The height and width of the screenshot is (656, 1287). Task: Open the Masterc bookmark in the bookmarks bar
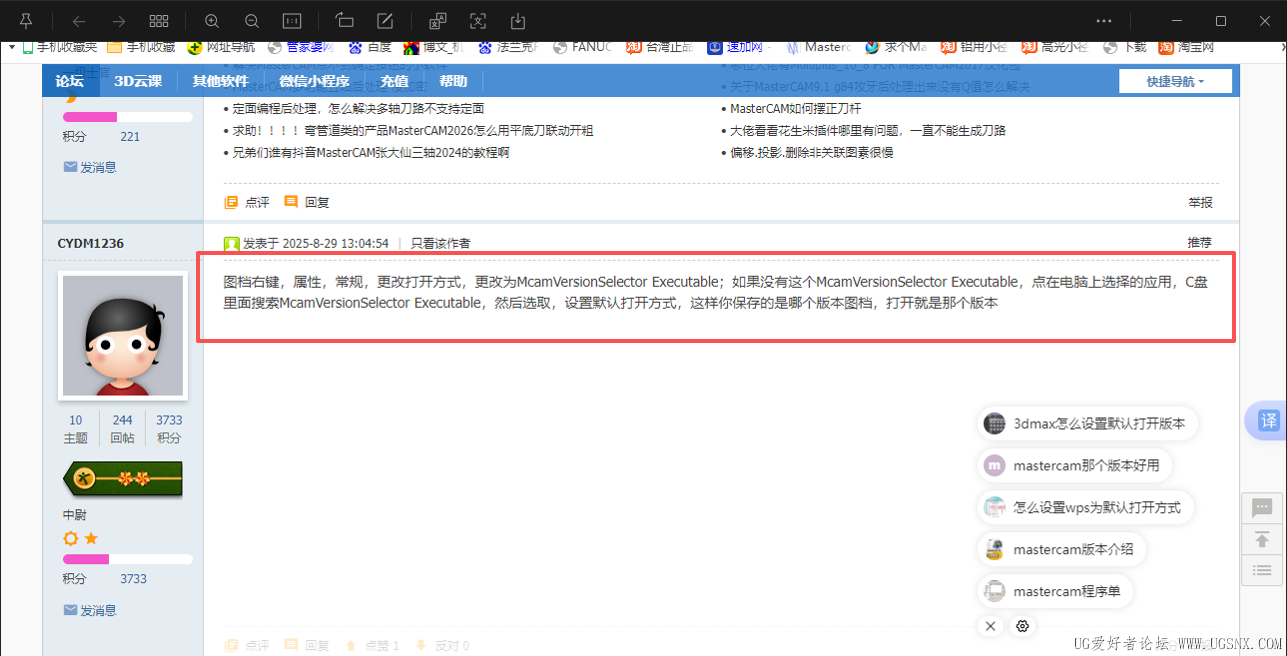point(818,46)
